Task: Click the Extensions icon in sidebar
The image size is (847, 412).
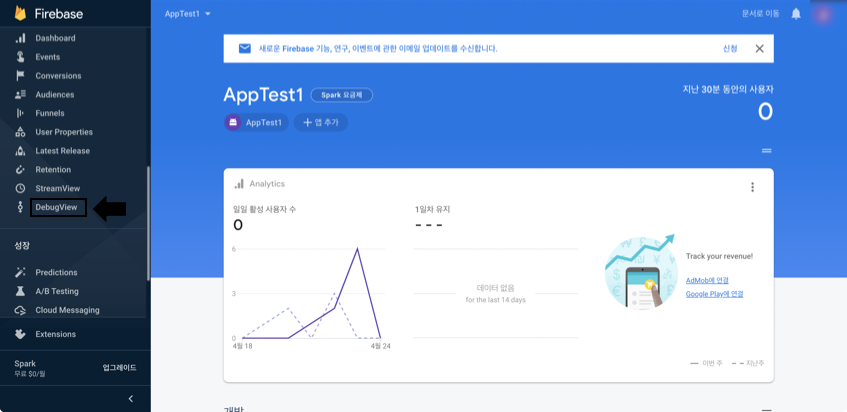Action: point(20,334)
